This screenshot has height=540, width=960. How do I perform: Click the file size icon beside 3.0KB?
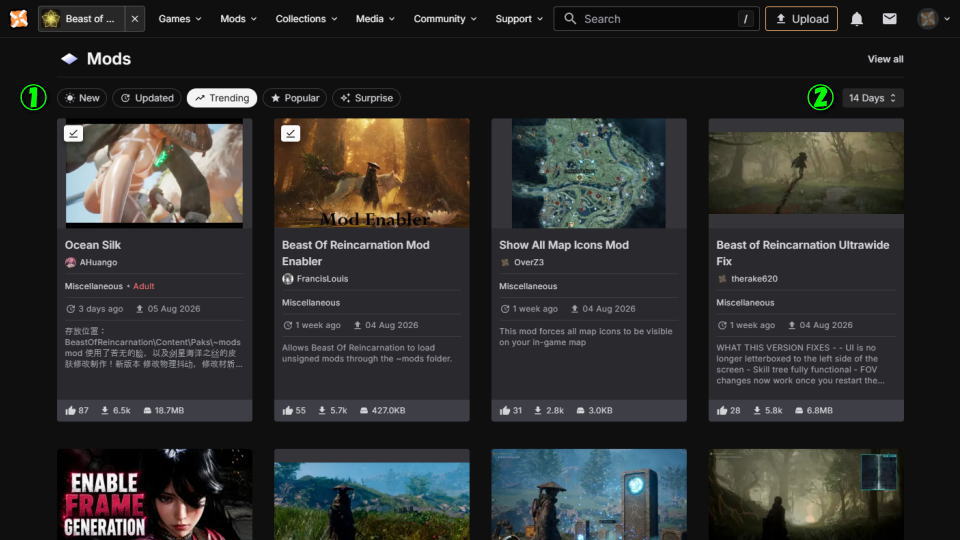point(580,410)
